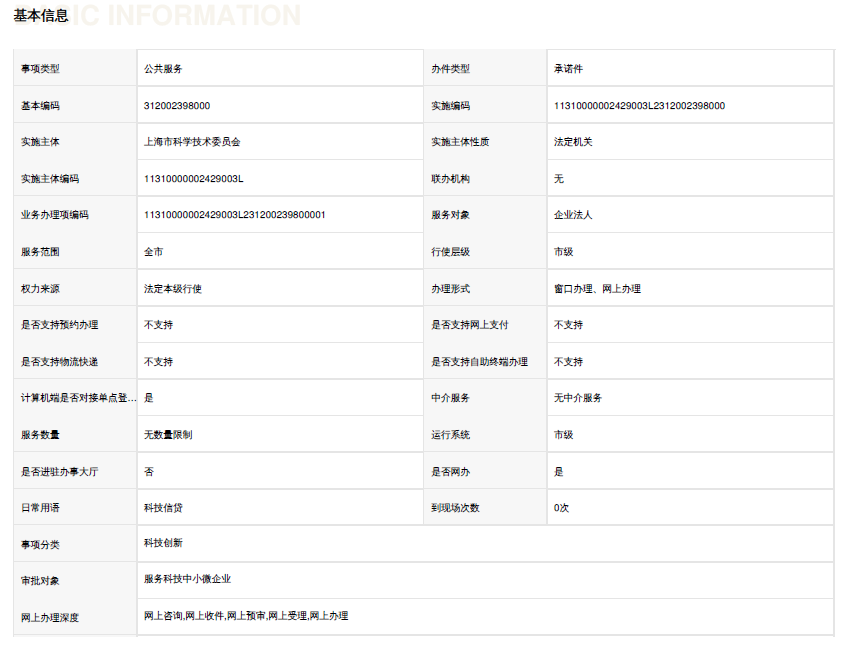Select the "办件类型" label
This screenshot has height=649, width=857.
[450, 69]
